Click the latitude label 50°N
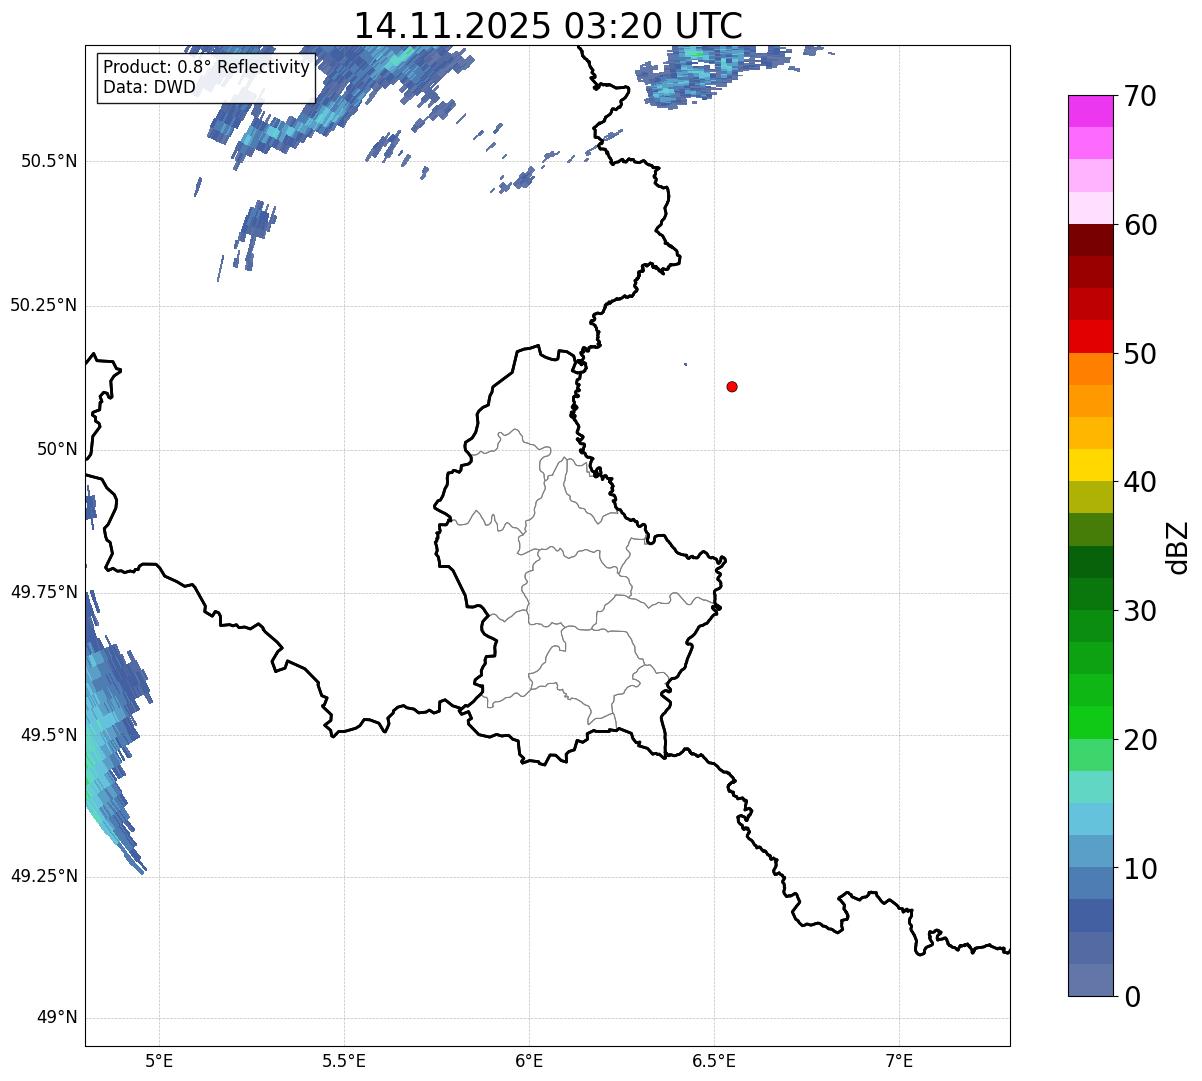1202x1081 pixels. pos(57,449)
